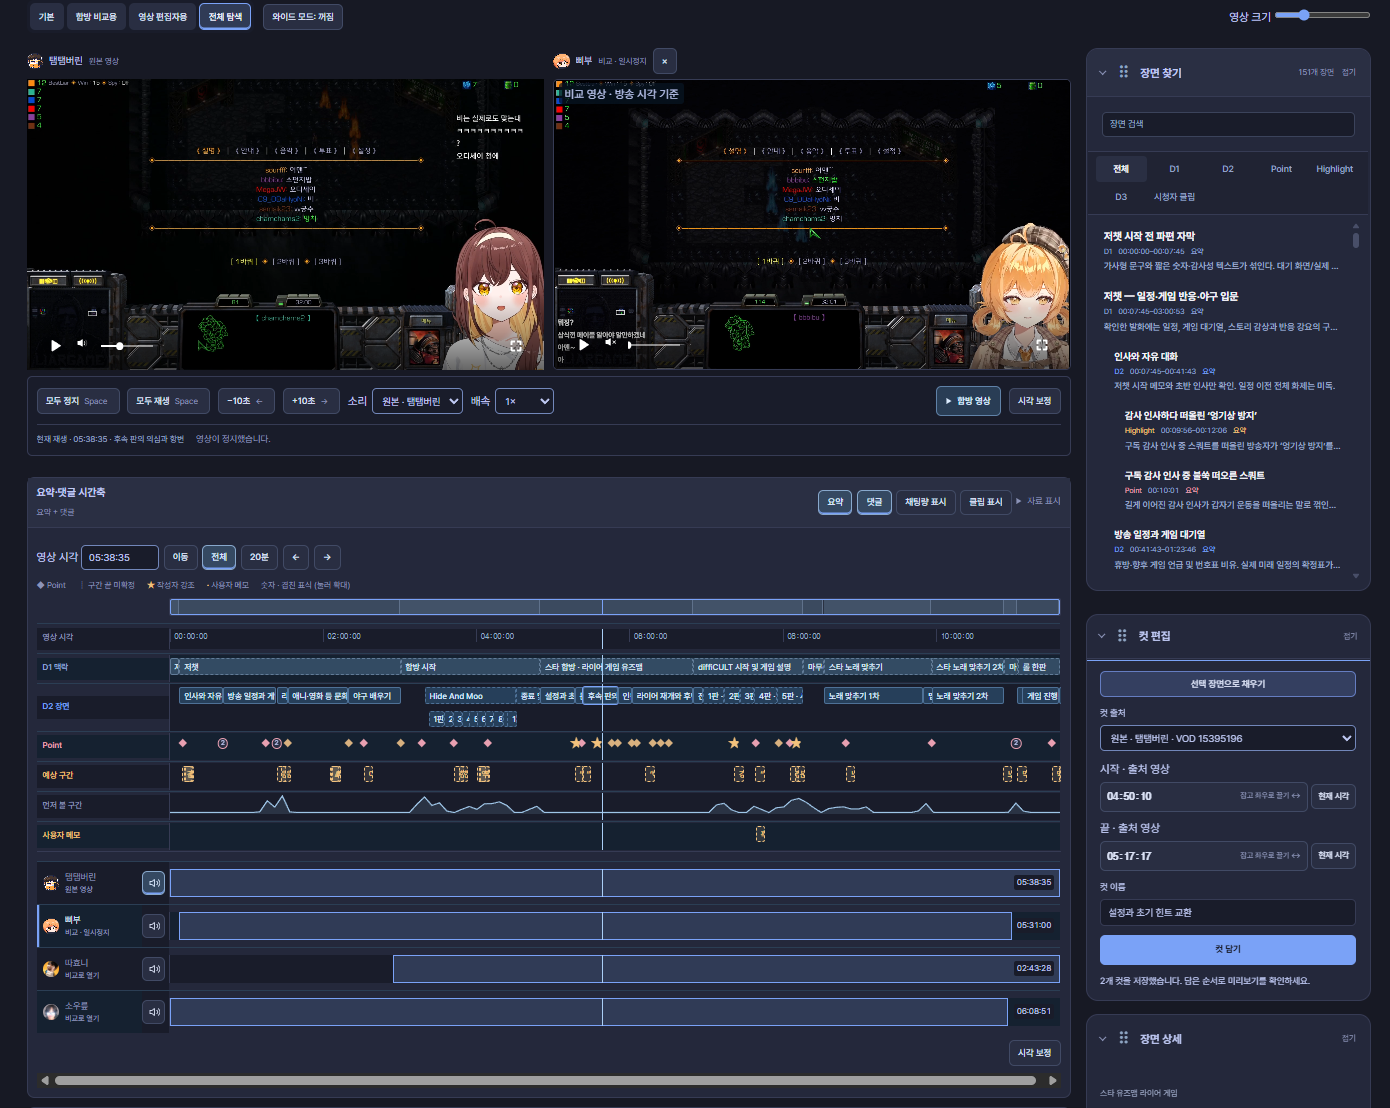Close the 뻐부 comparison video
The width and height of the screenshot is (1390, 1108).
tap(665, 61)
